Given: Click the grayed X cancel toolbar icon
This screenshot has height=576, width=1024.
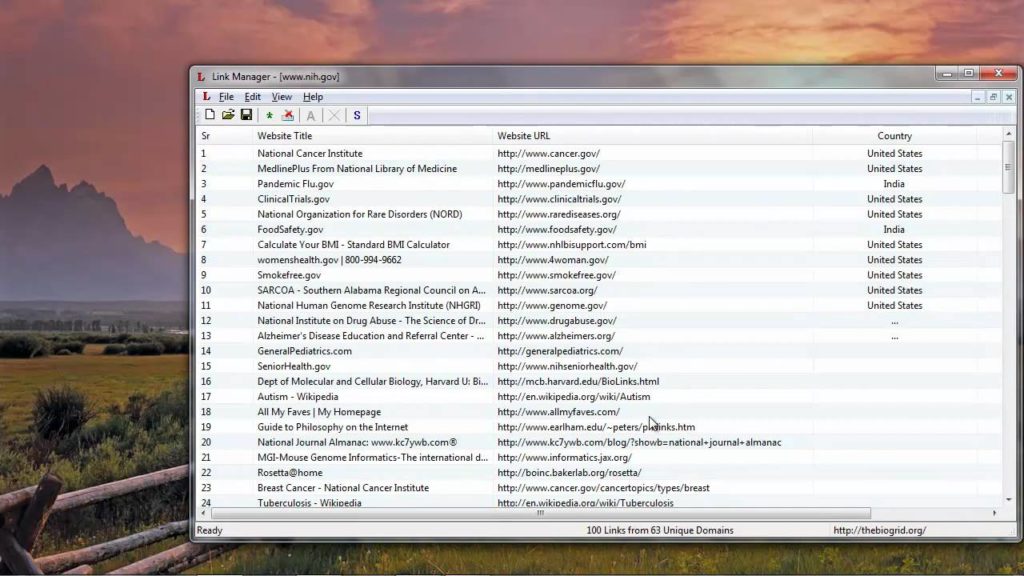Looking at the screenshot, I should (334, 116).
